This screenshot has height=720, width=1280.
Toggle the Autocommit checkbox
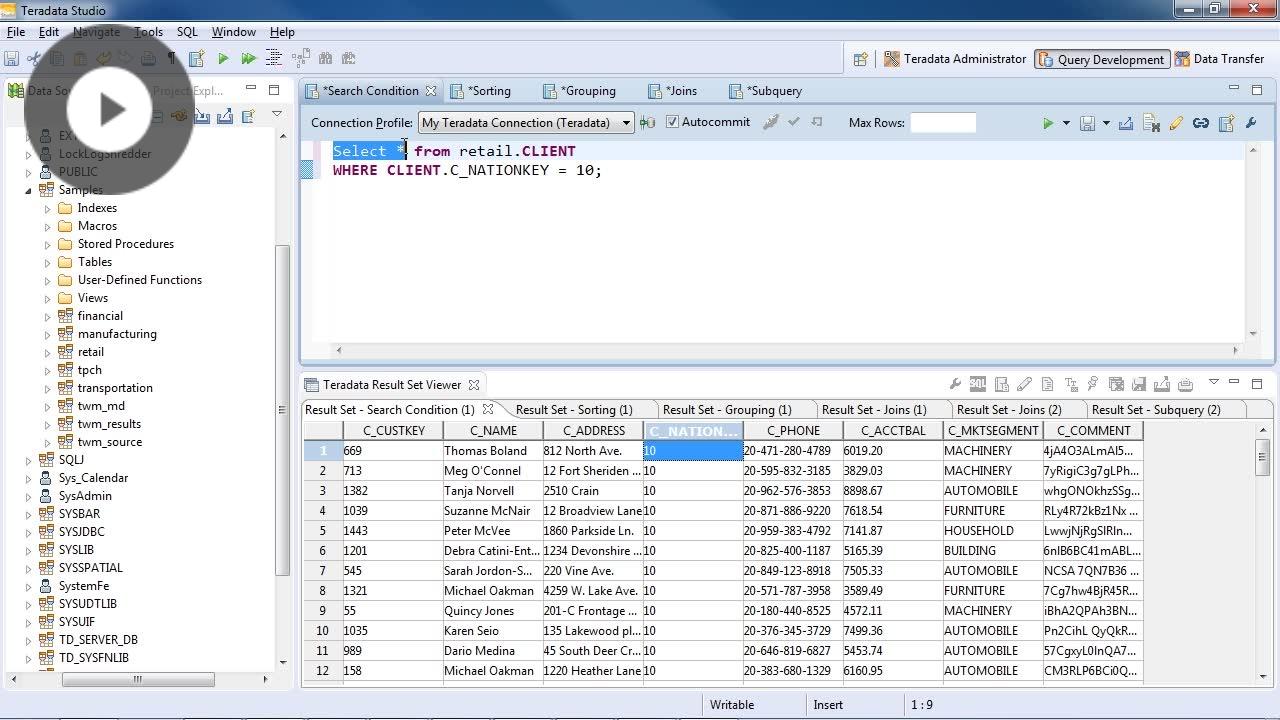coord(672,122)
